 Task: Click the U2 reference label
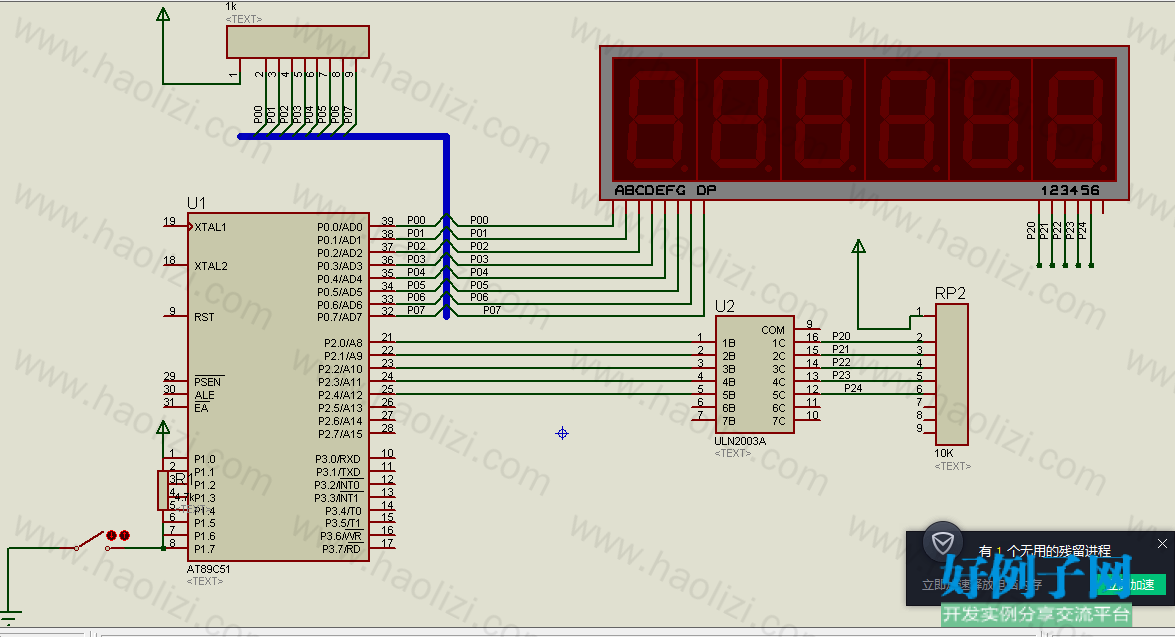point(725,306)
